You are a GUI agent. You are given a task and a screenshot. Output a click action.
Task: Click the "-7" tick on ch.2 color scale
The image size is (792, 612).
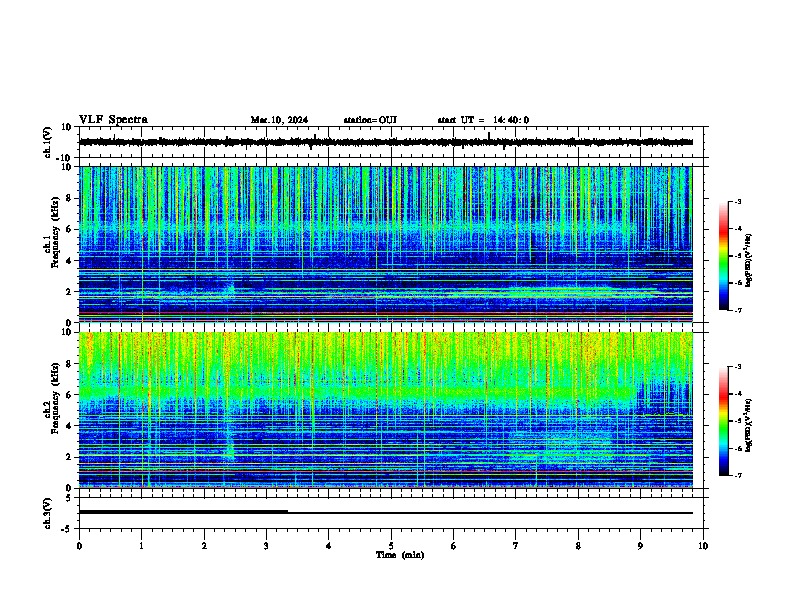(738, 476)
